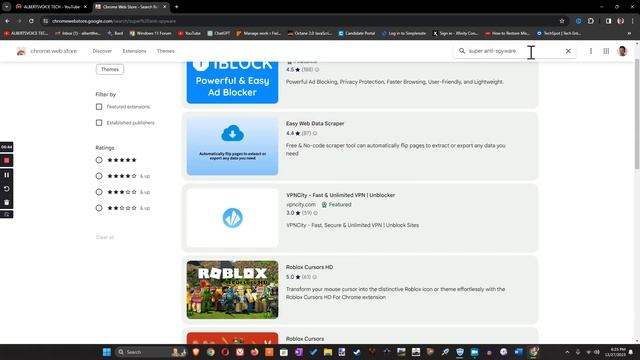Click the vpncity.com publisher link

point(301,204)
